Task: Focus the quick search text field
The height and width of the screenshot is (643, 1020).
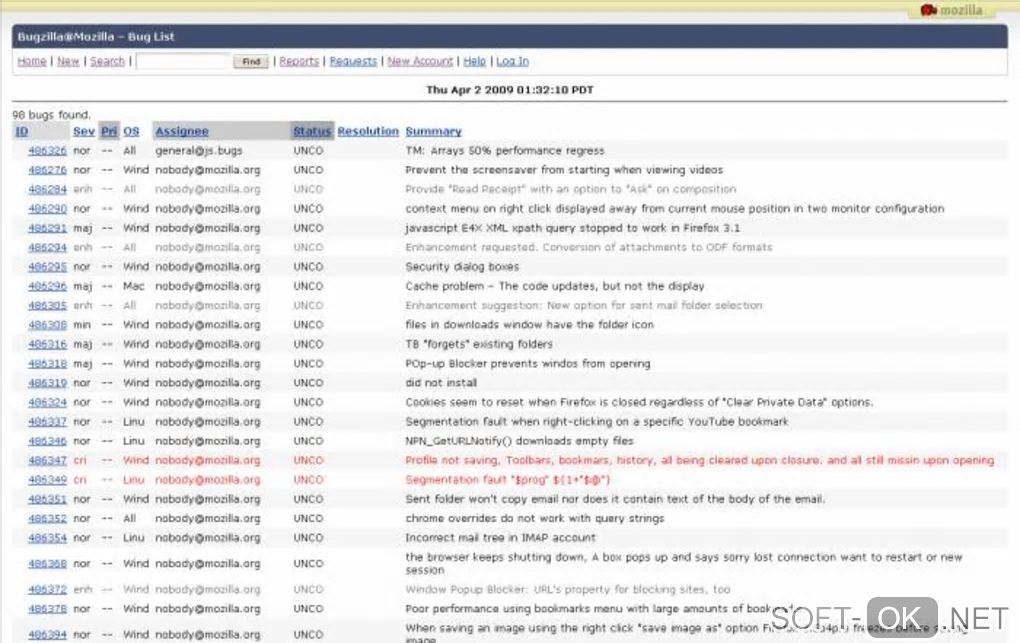Action: (183, 61)
